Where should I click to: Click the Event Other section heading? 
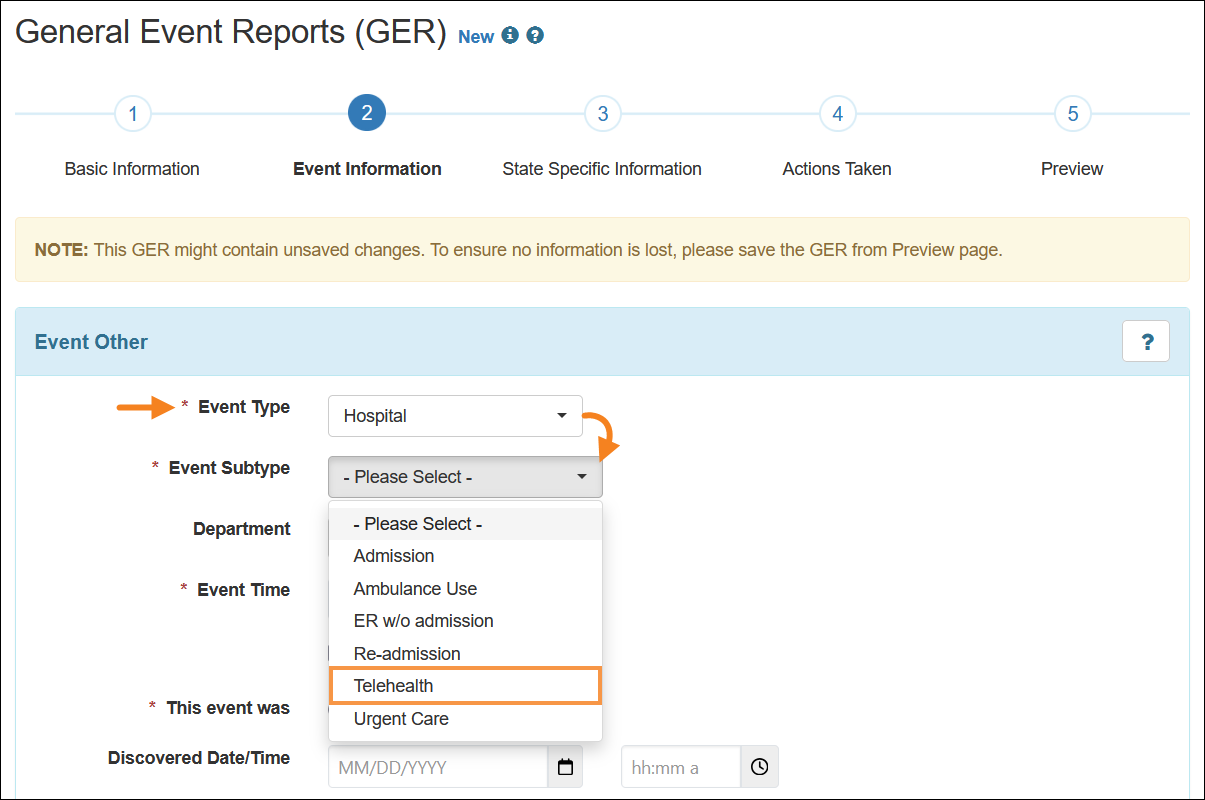91,342
